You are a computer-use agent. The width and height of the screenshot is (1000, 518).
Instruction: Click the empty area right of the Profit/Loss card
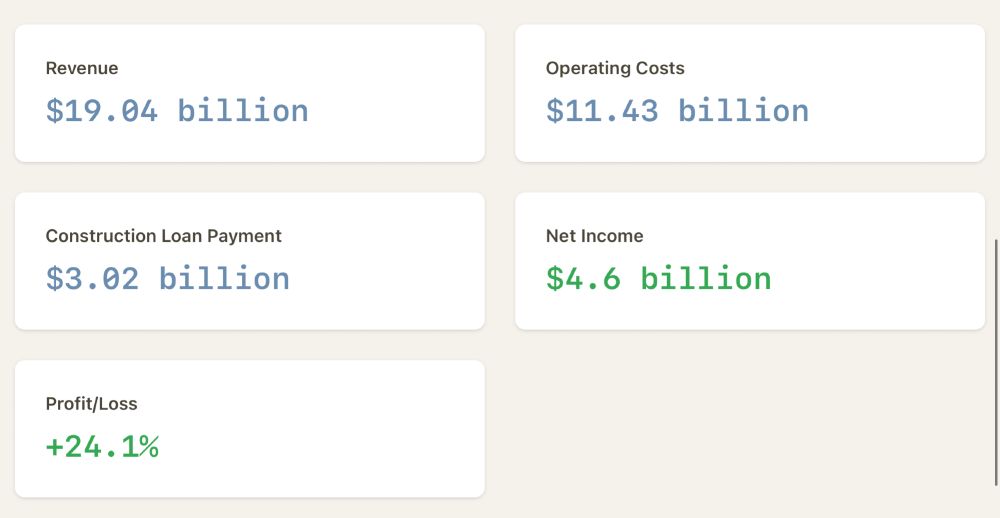click(750, 430)
